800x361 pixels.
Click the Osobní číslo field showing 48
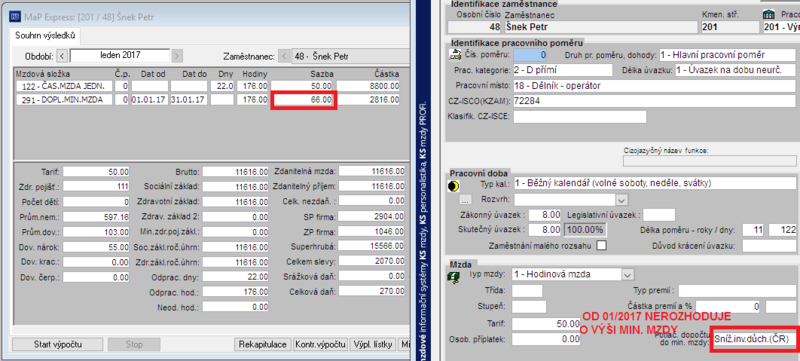[475, 27]
